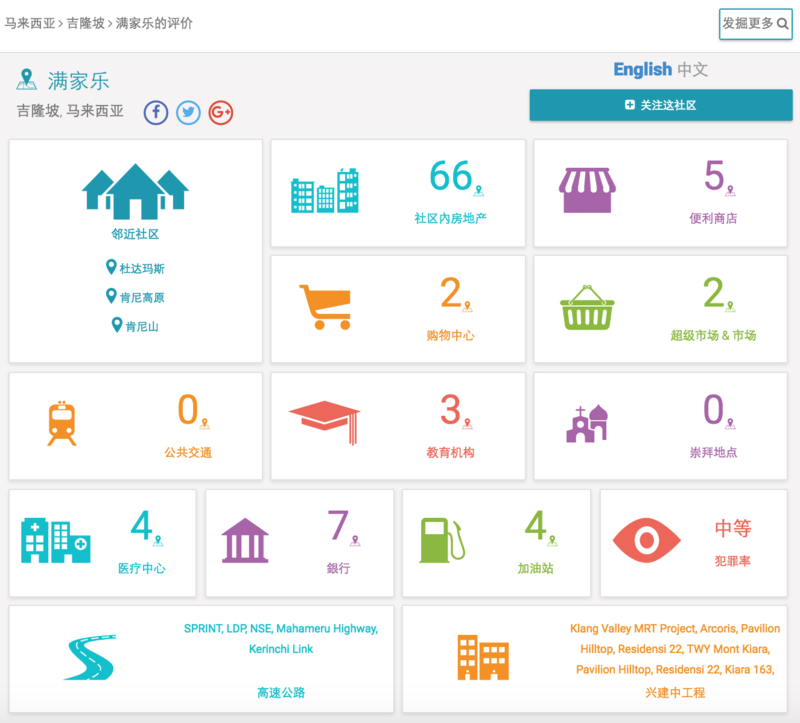Image resolution: width=800 pixels, height=723 pixels.
Task: Click the 吉隆坡, 马来西亚 location subtitle
Action: pos(70,111)
